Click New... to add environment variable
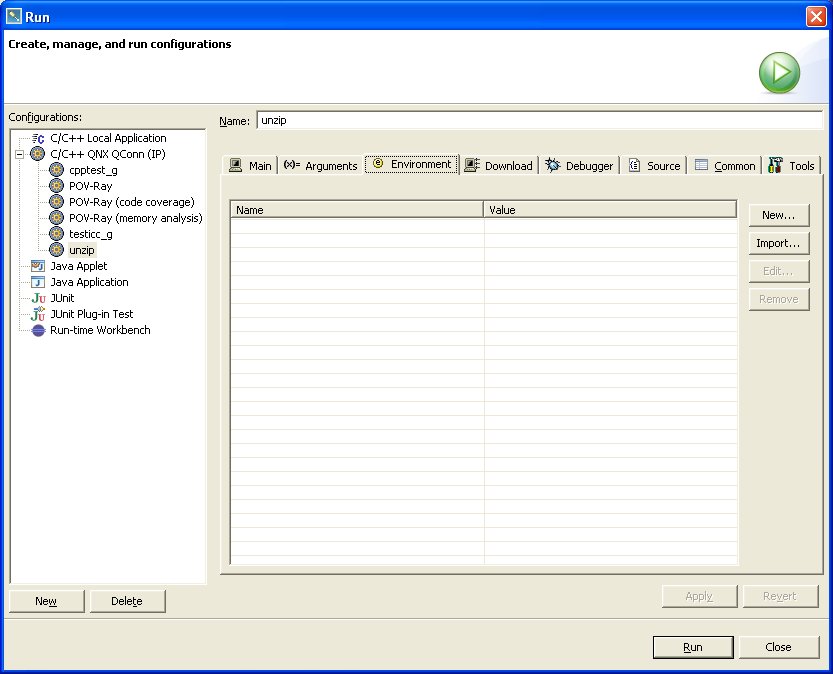The height and width of the screenshot is (674, 833). pyautogui.click(x=778, y=215)
